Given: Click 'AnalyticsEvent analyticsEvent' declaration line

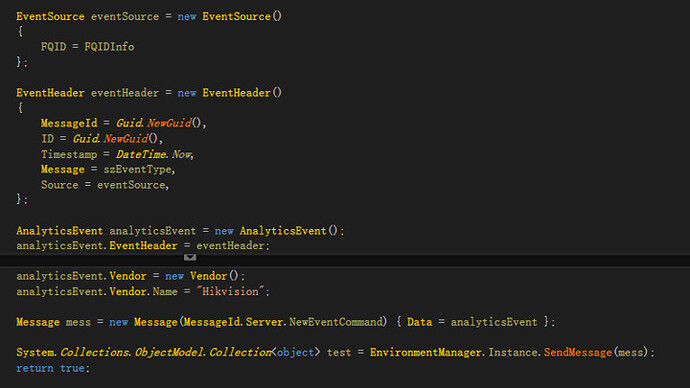Looking at the screenshot, I should [x=180, y=231].
